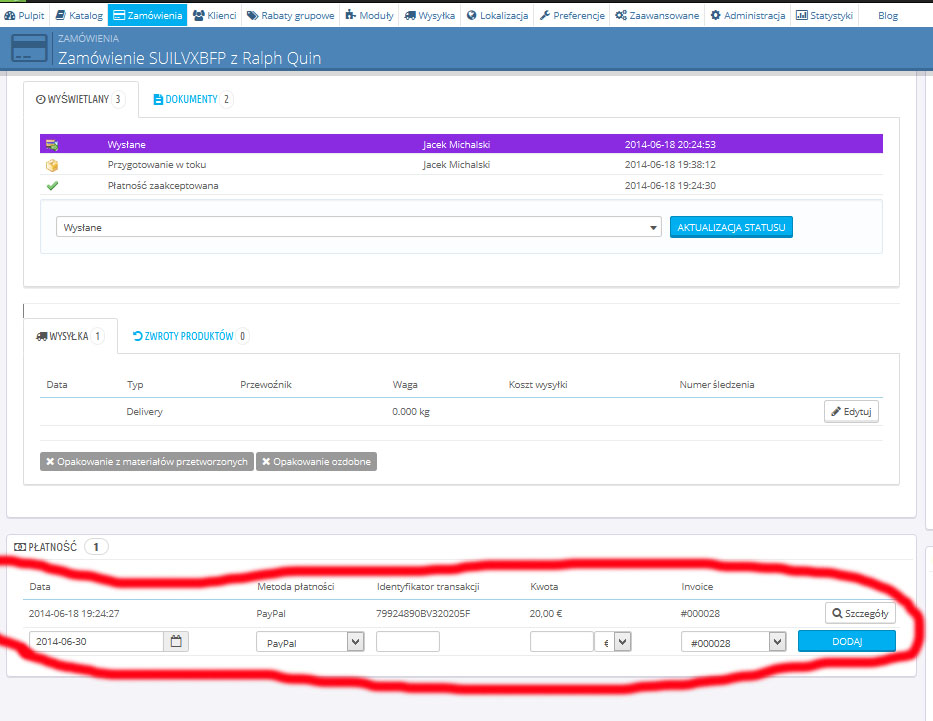This screenshot has width=933, height=721.
Task: Open the Lokalizacja menu
Action: click(x=497, y=15)
